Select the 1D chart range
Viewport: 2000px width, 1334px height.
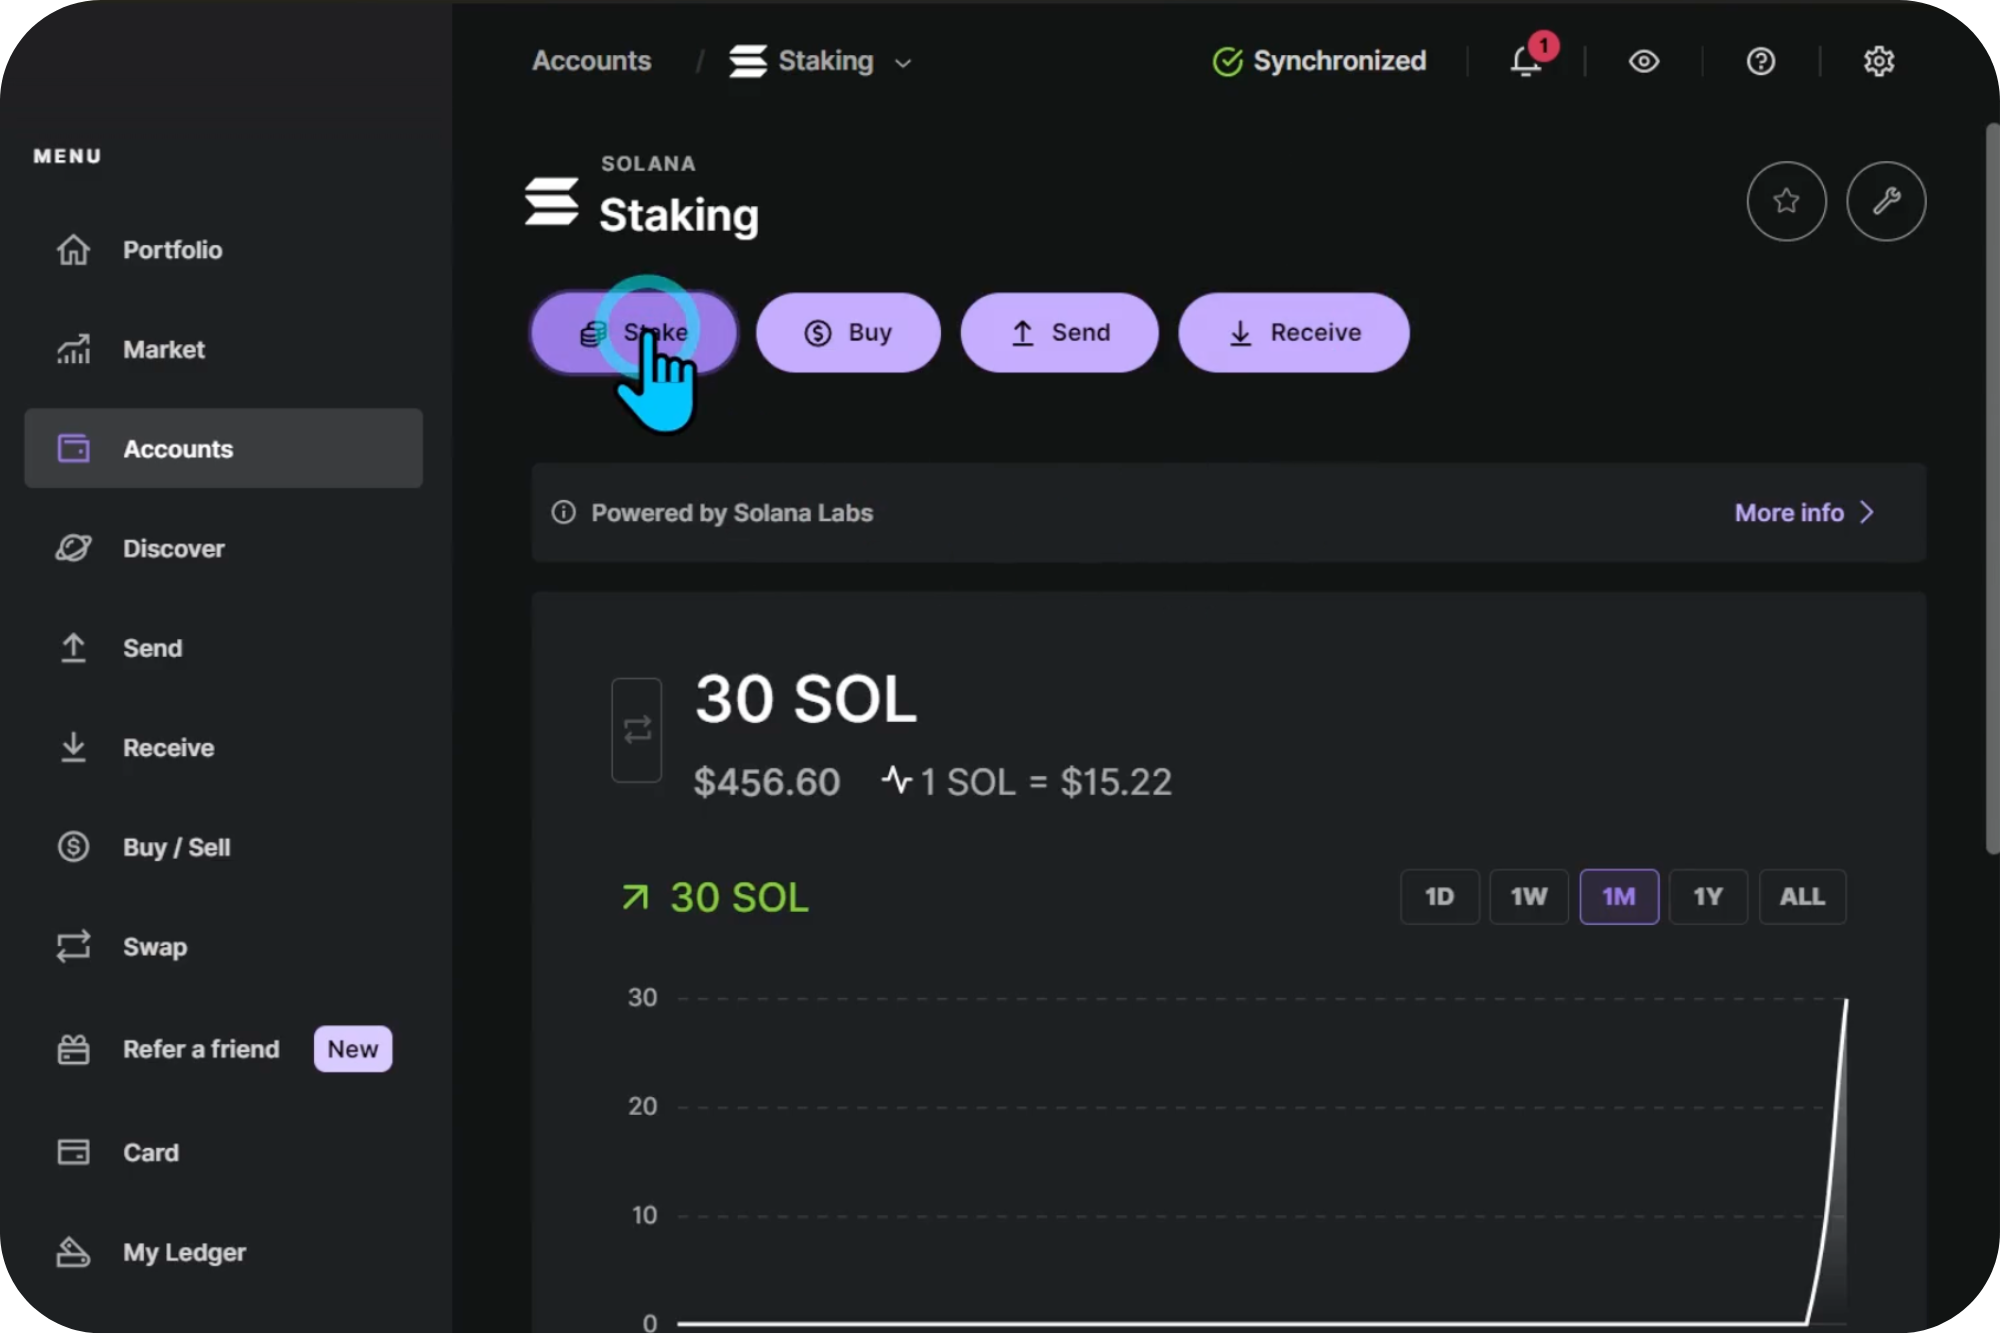click(x=1439, y=897)
